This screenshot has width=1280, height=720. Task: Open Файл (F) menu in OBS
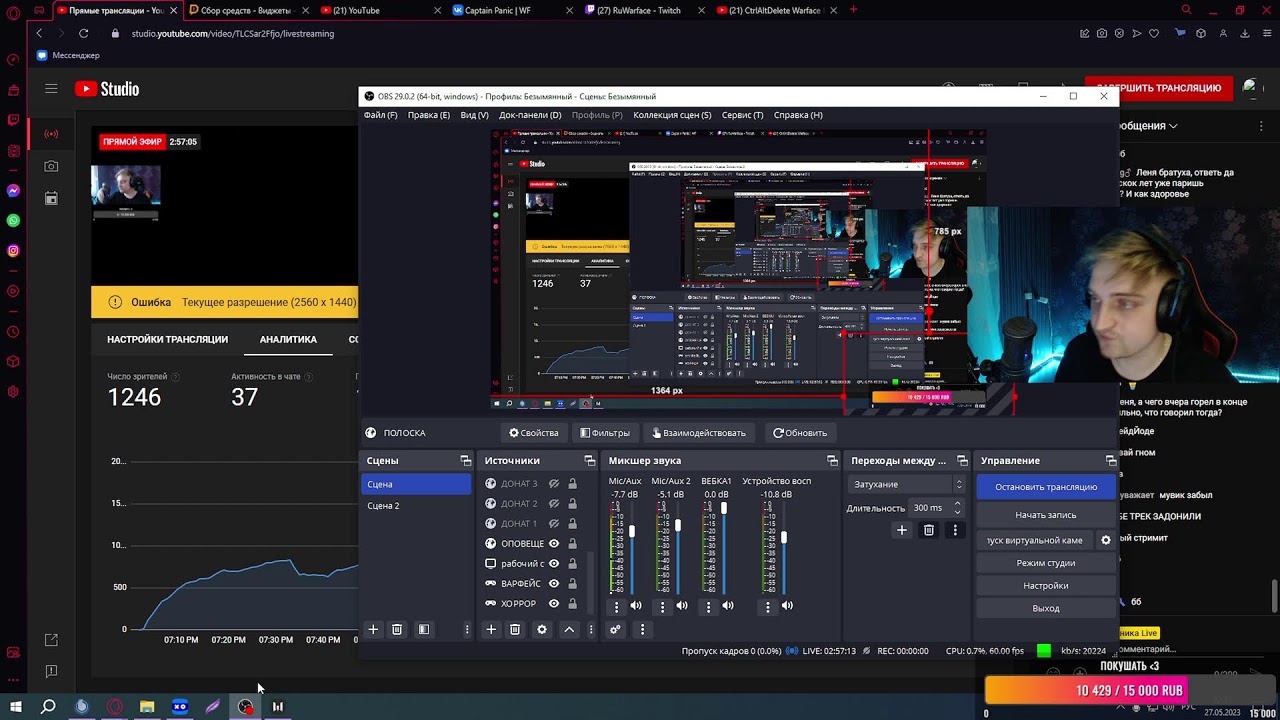coord(380,115)
